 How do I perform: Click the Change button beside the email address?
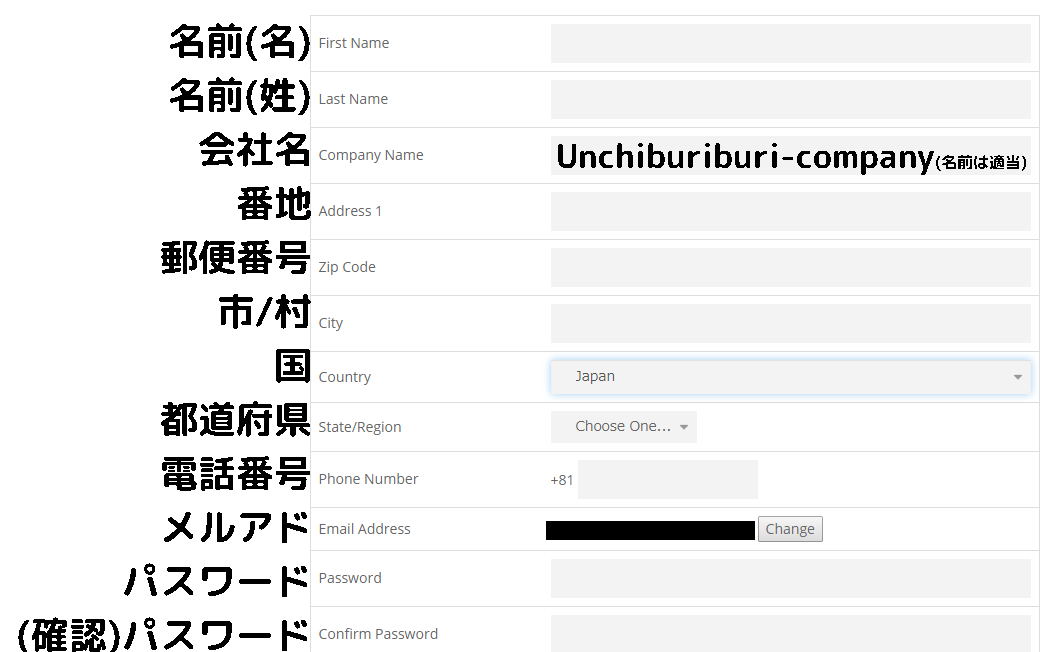click(x=789, y=529)
